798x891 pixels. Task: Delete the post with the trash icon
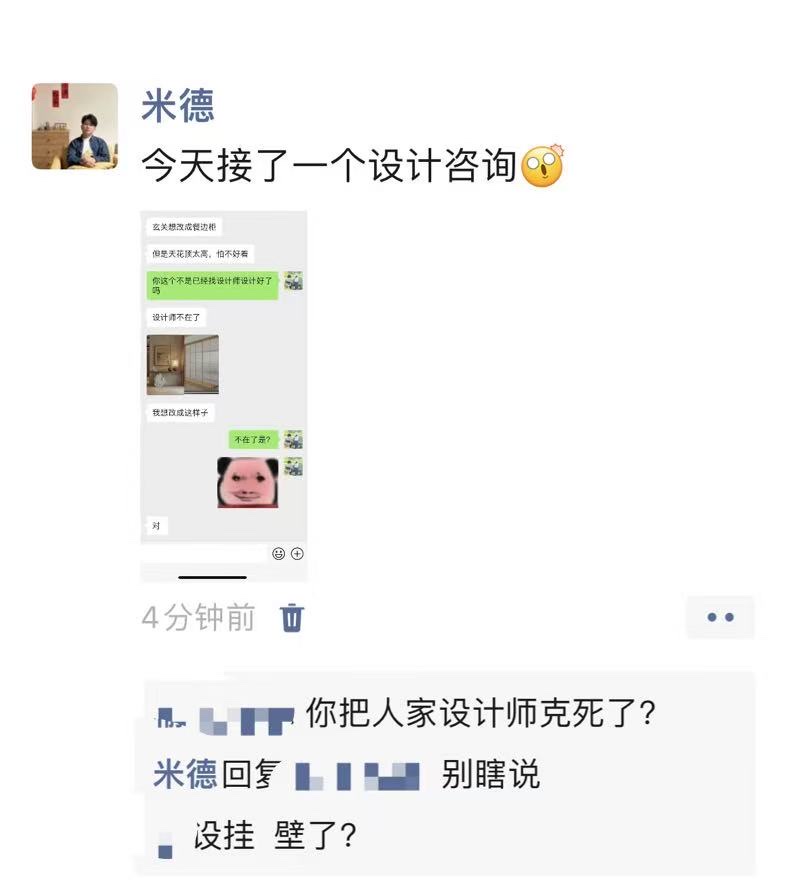292,618
